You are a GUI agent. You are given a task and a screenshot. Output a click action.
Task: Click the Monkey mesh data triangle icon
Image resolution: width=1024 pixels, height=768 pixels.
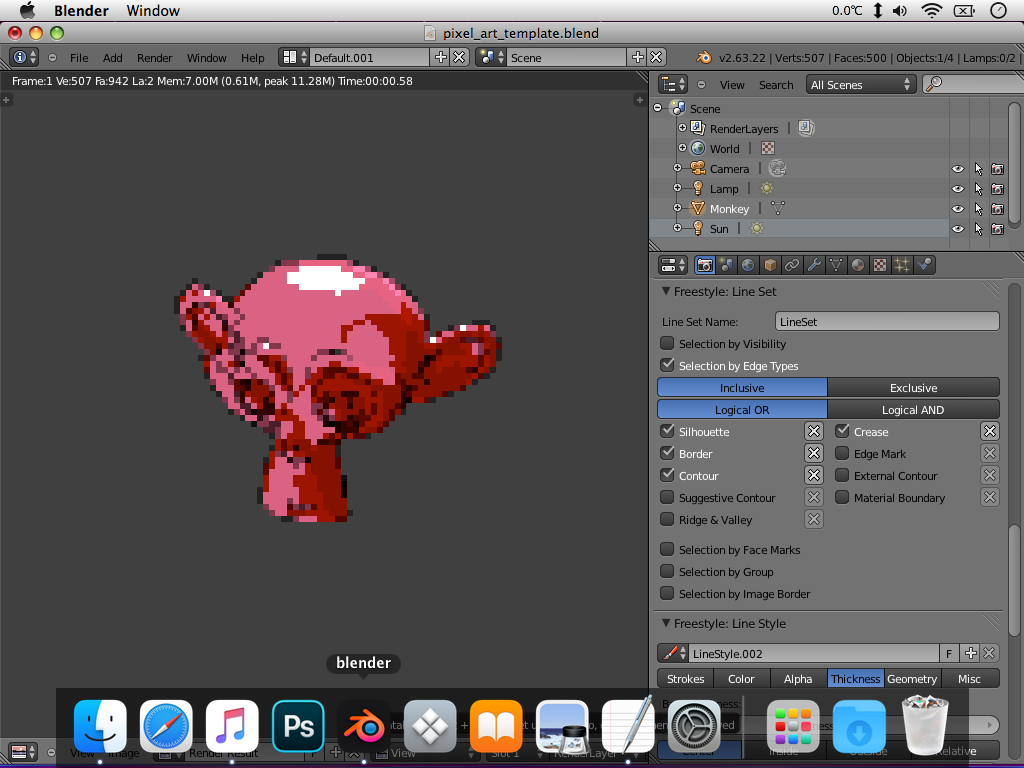point(778,208)
